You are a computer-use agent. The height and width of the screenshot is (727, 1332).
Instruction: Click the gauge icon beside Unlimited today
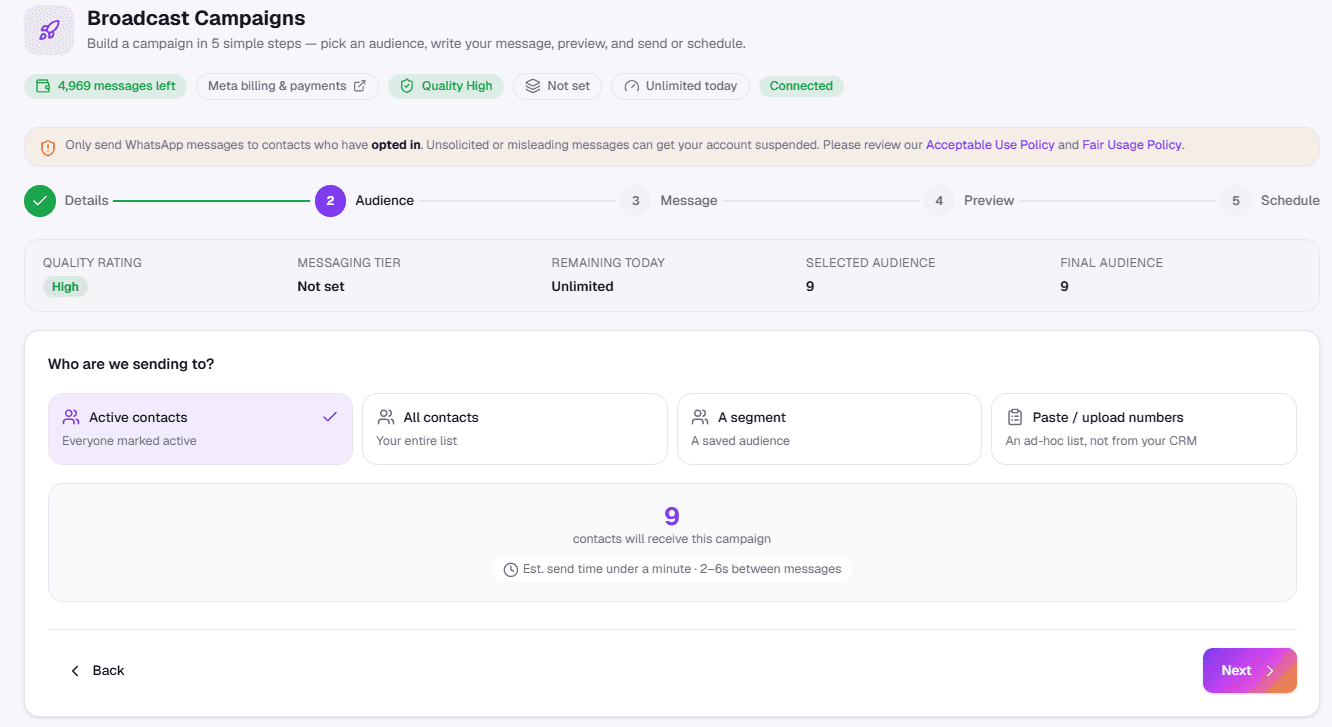(x=631, y=86)
